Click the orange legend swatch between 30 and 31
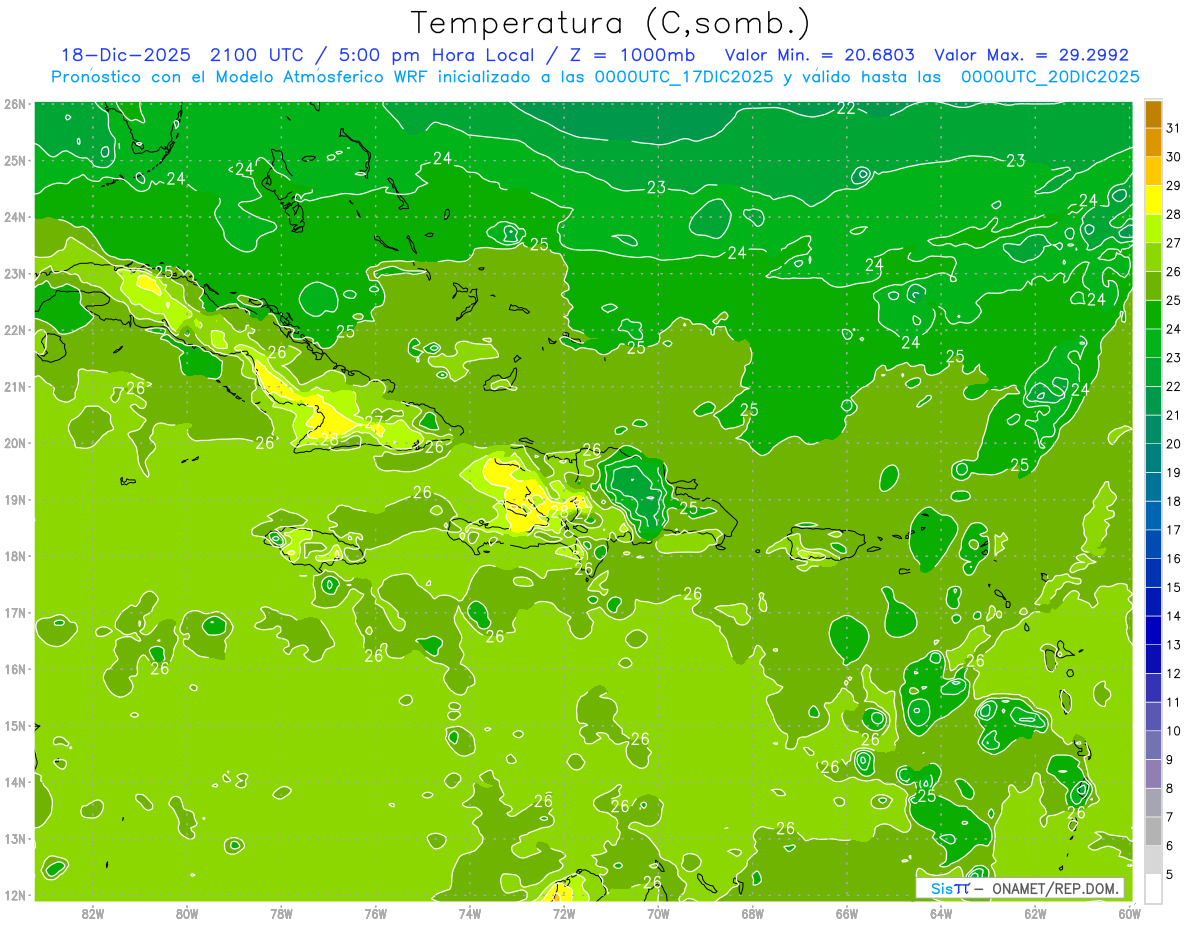1200x927 pixels. pos(1153,143)
